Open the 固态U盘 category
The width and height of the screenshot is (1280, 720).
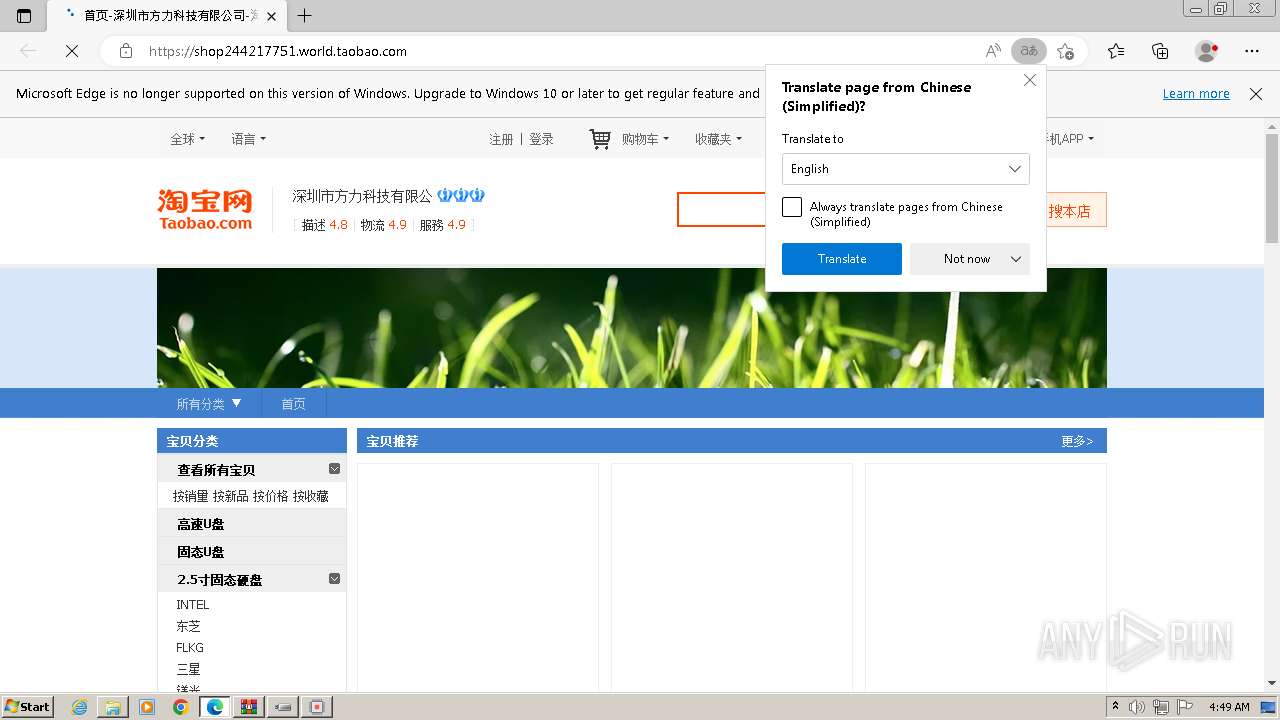[201, 552]
